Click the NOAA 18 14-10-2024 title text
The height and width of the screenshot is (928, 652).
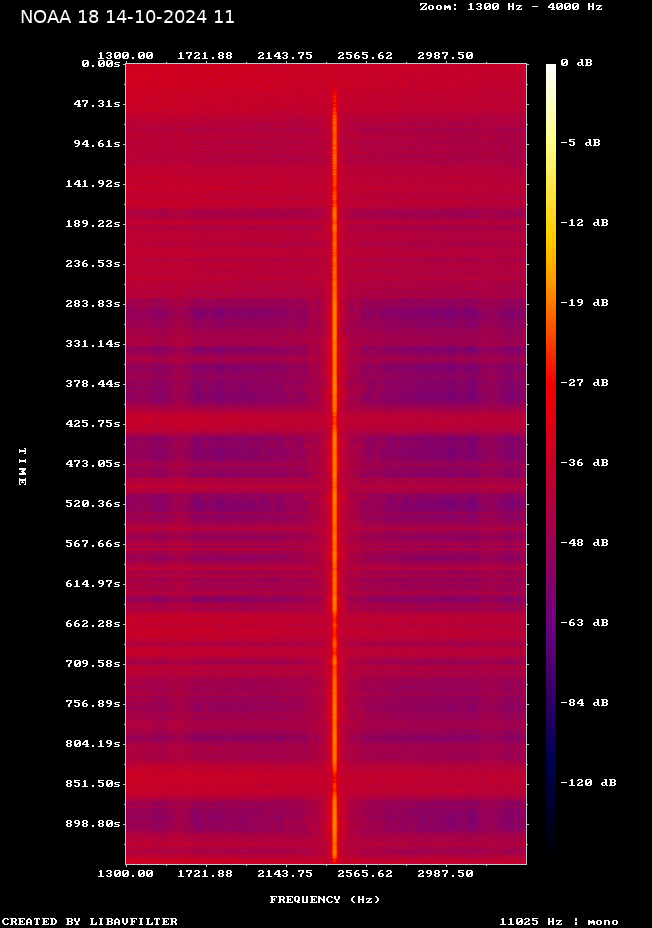[127, 17]
